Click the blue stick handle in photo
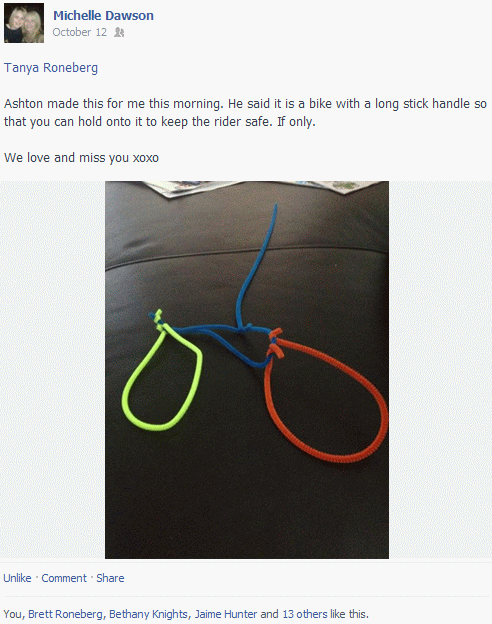 point(256,267)
